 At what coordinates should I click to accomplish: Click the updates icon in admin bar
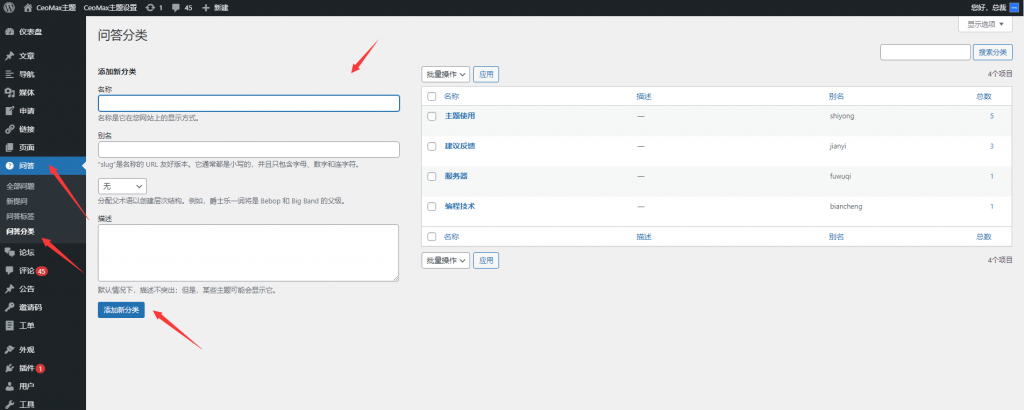click(149, 7)
